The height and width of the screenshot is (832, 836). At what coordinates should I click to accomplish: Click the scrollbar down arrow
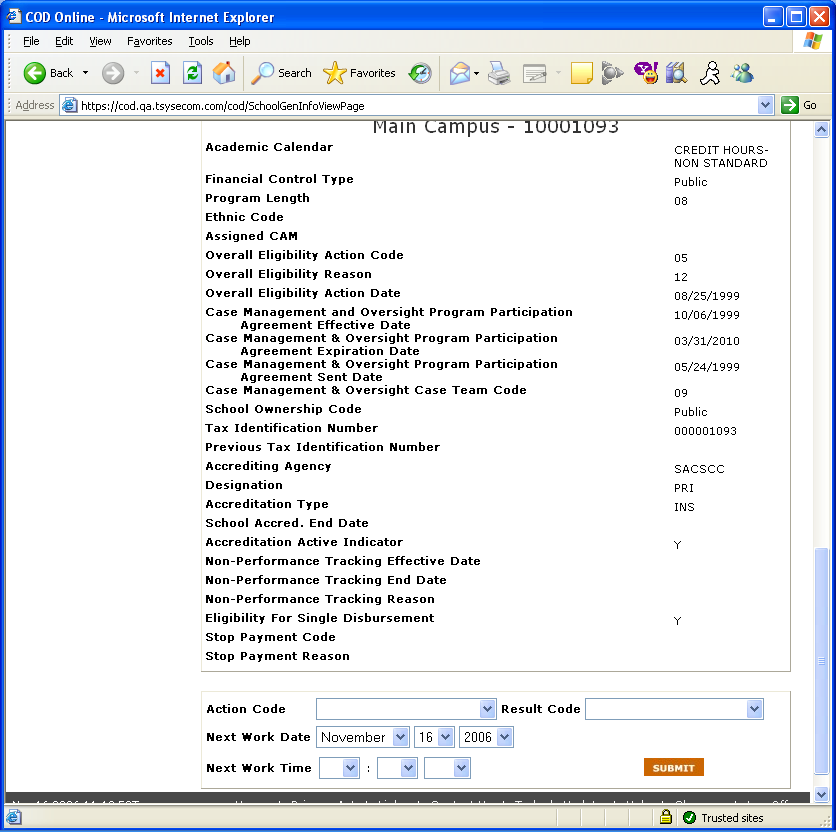(821, 794)
